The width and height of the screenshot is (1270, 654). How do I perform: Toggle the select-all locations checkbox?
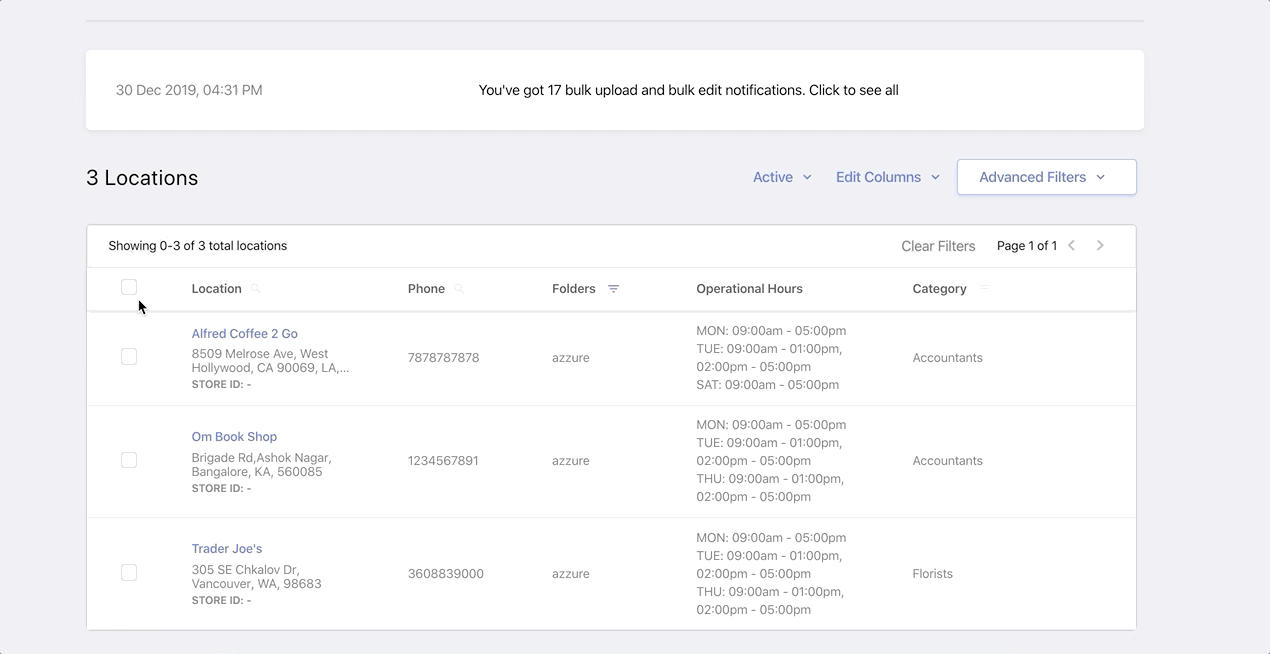point(129,288)
